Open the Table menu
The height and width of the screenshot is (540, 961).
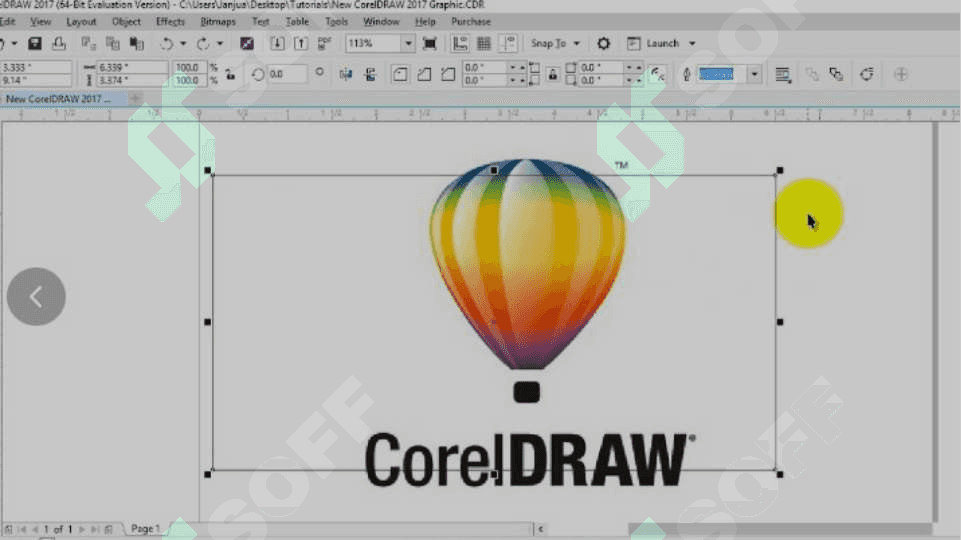[x=297, y=21]
